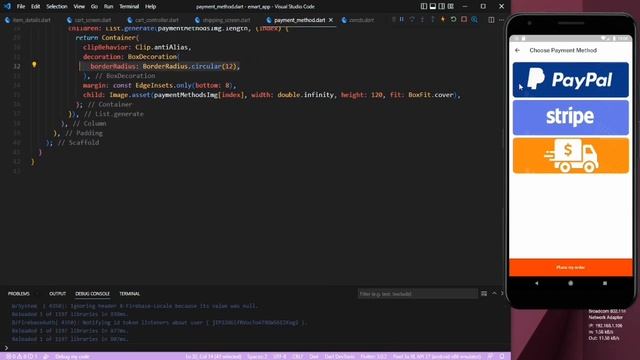Open Flutter widget inspector icon
The width and height of the screenshot is (640, 360).
[474, 20]
